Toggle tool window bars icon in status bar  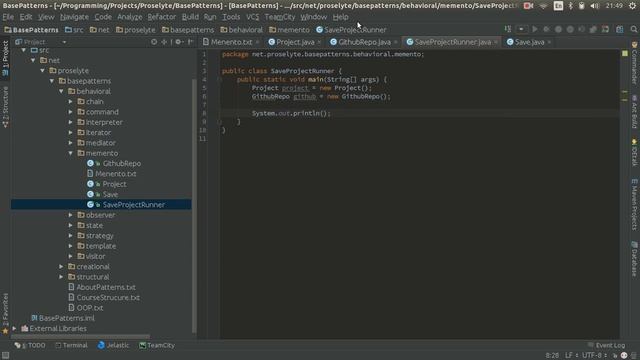(5, 356)
